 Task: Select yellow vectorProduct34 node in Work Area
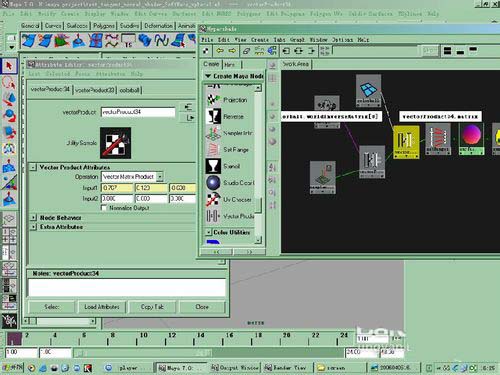coord(406,142)
